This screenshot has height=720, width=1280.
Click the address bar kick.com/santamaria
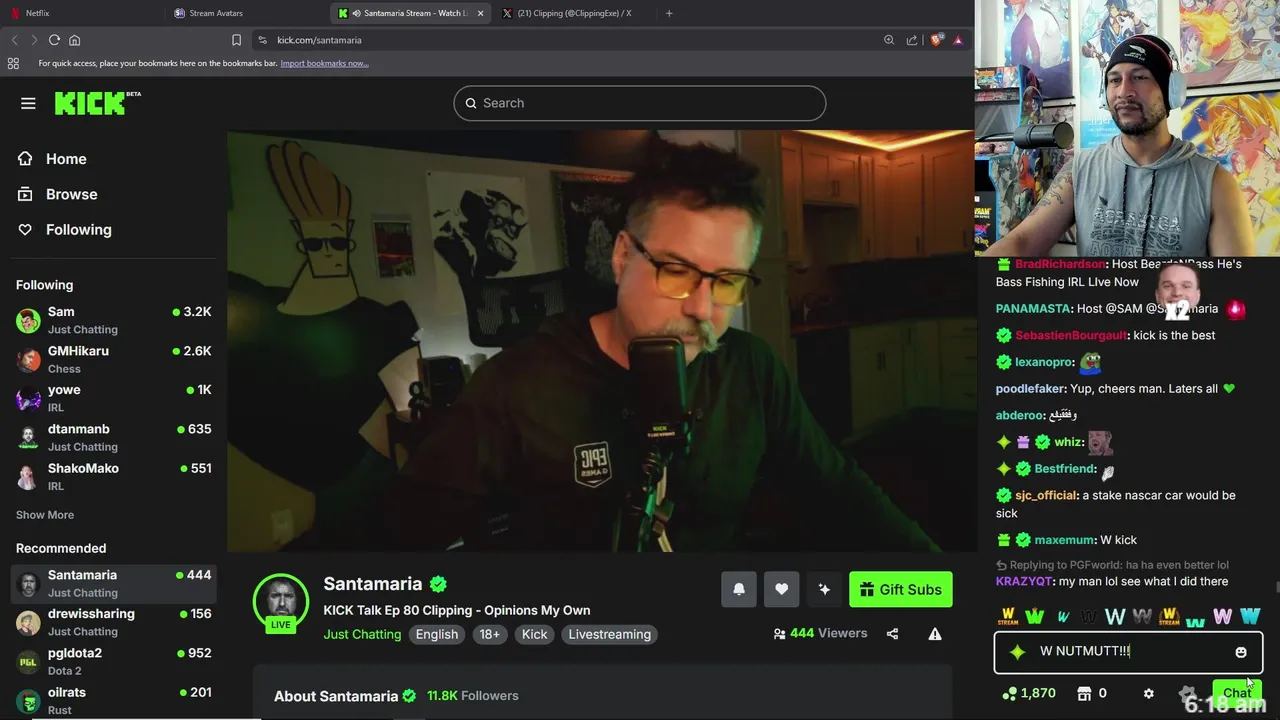click(x=319, y=40)
